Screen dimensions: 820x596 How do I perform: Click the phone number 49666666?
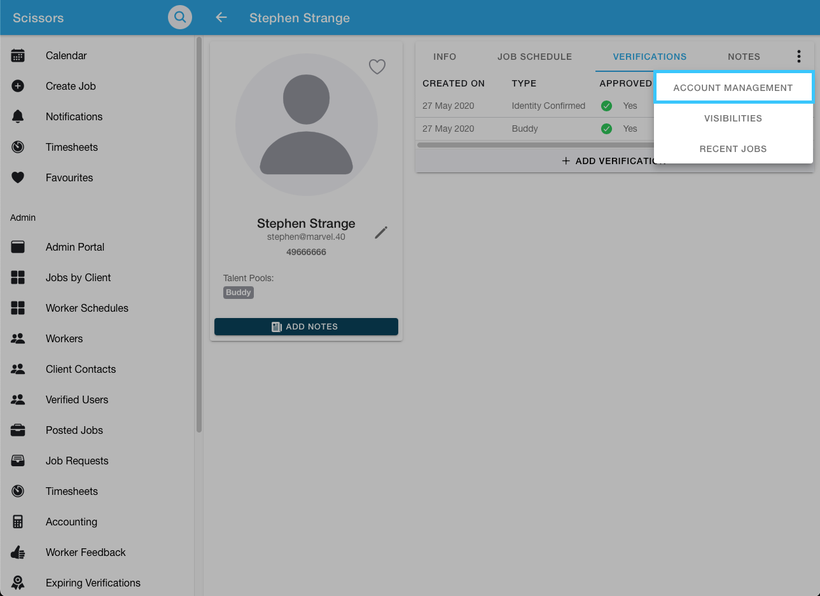pos(306,252)
